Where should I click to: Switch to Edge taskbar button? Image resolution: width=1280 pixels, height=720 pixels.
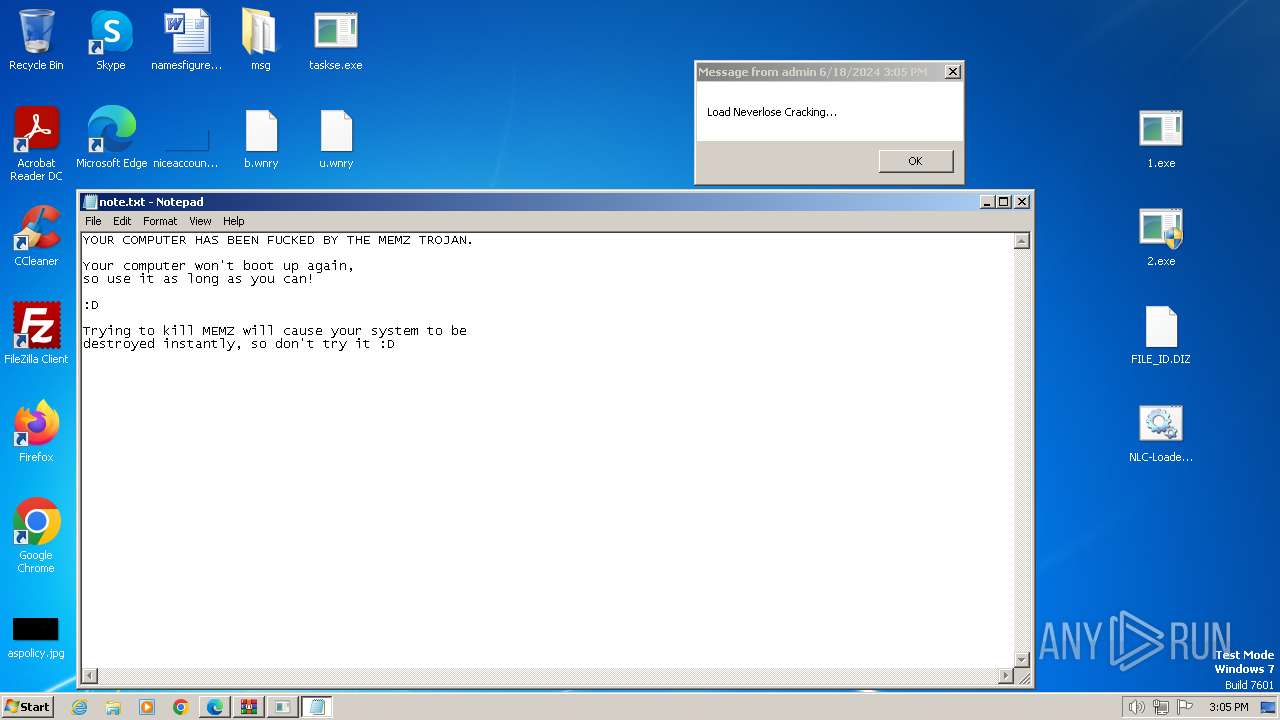pos(215,707)
